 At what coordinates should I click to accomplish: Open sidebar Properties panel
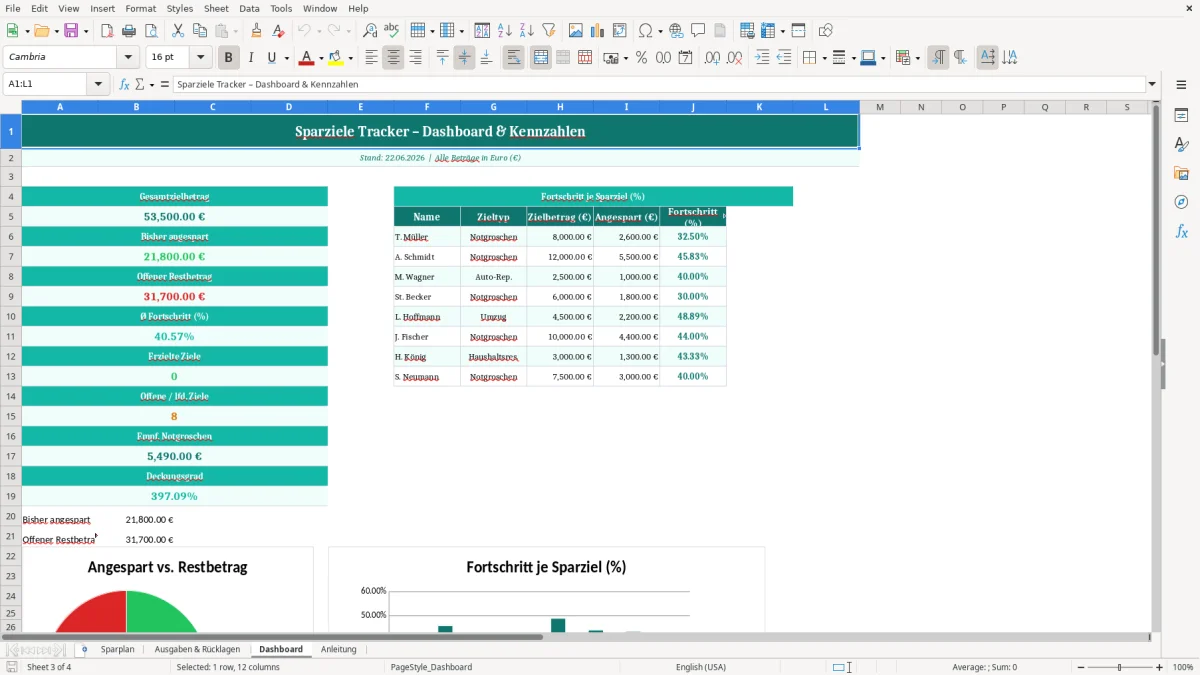tap(1181, 116)
